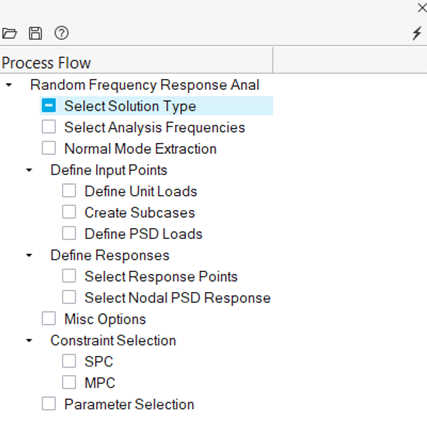
Task: Open the Select Response Points step
Action: pyautogui.click(x=161, y=277)
